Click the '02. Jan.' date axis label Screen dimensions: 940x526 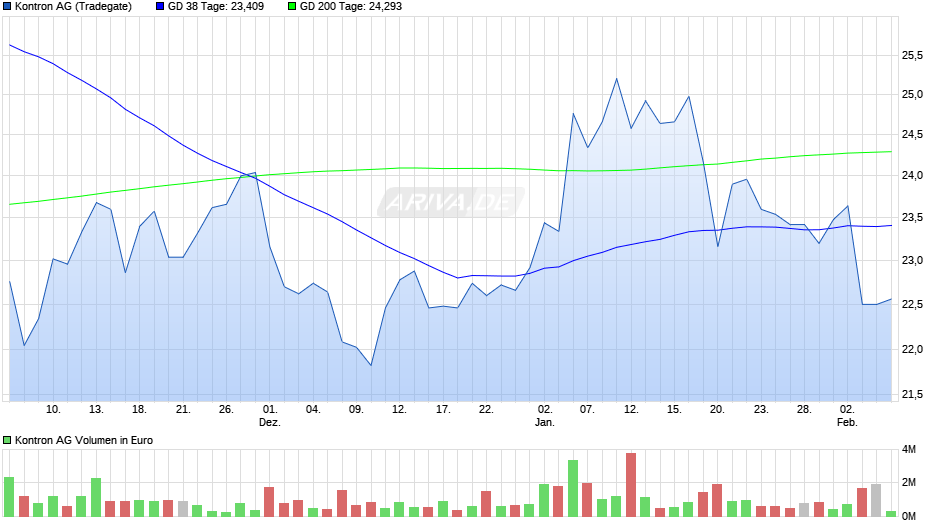[x=544, y=416]
